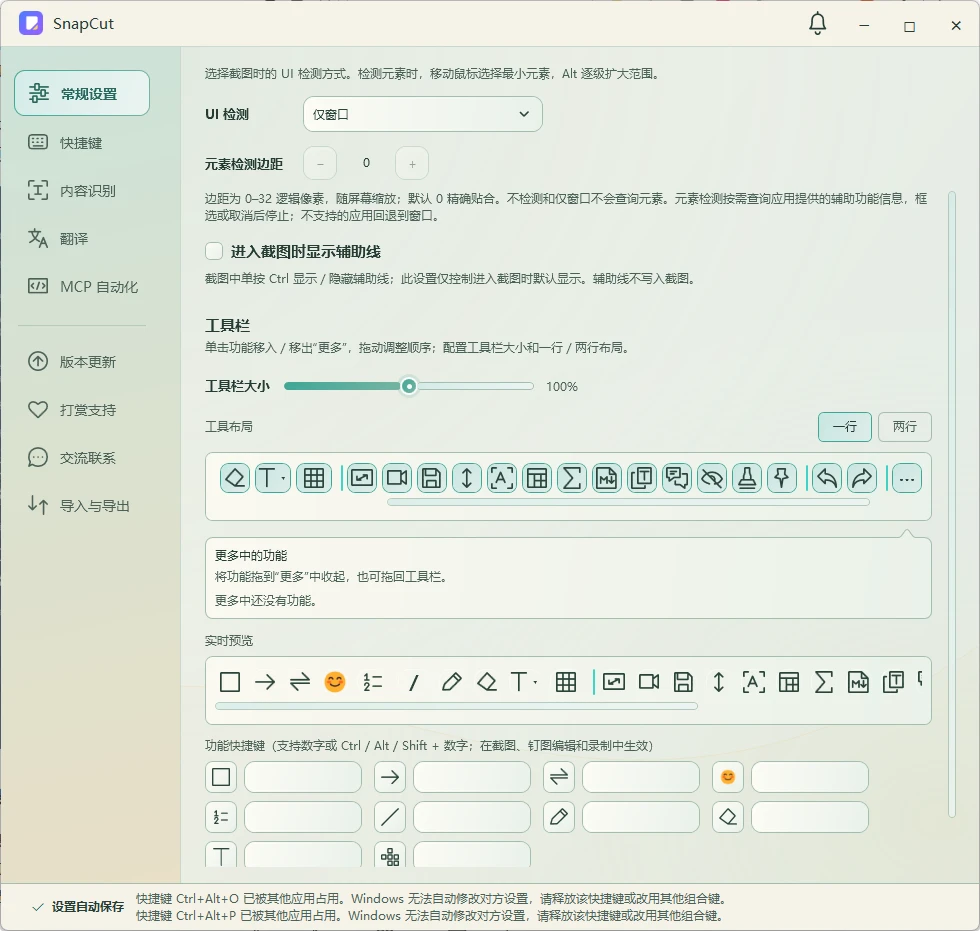
Task: Click the emoji smiley in the 实时预览 bar
Action: coord(335,682)
